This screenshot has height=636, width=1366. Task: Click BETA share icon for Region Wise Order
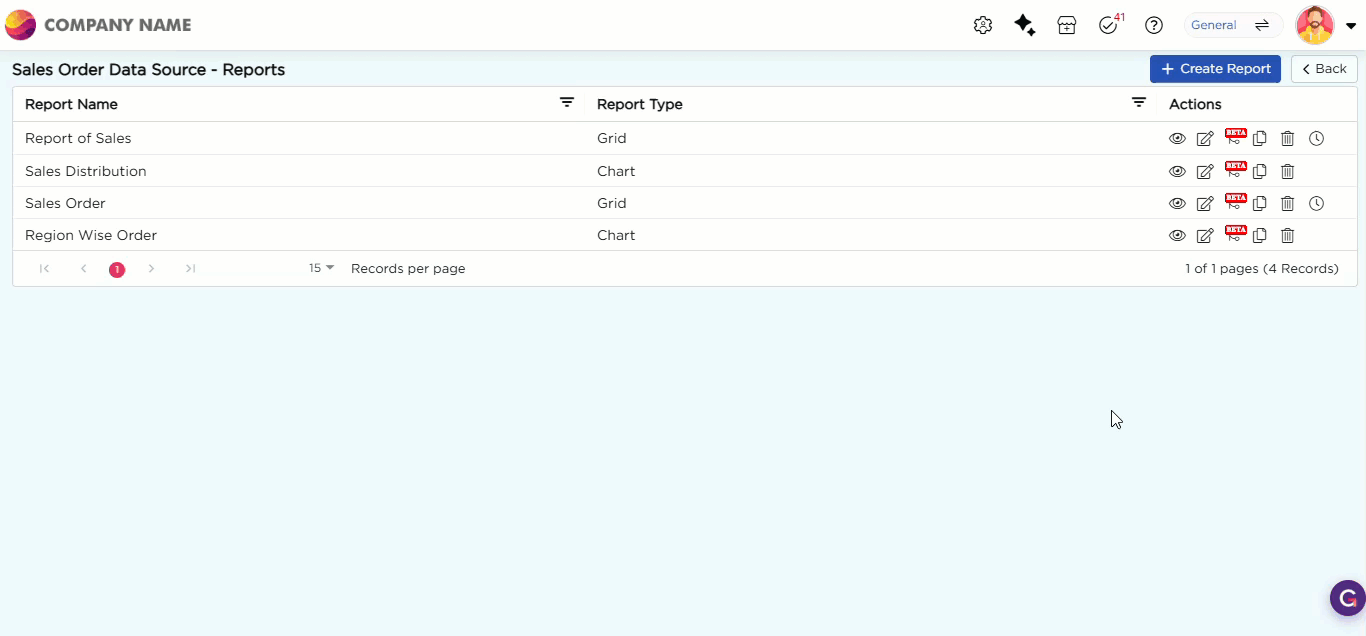(x=1235, y=235)
